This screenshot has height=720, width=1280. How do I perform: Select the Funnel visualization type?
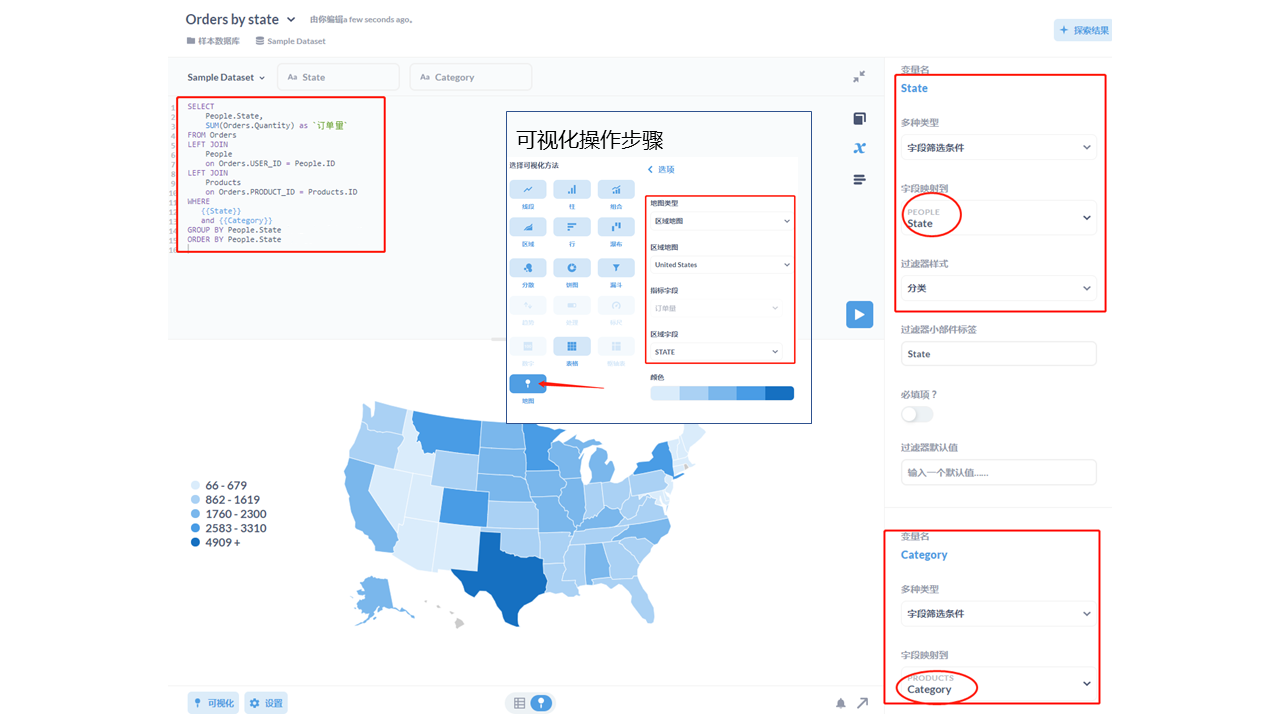click(x=616, y=267)
